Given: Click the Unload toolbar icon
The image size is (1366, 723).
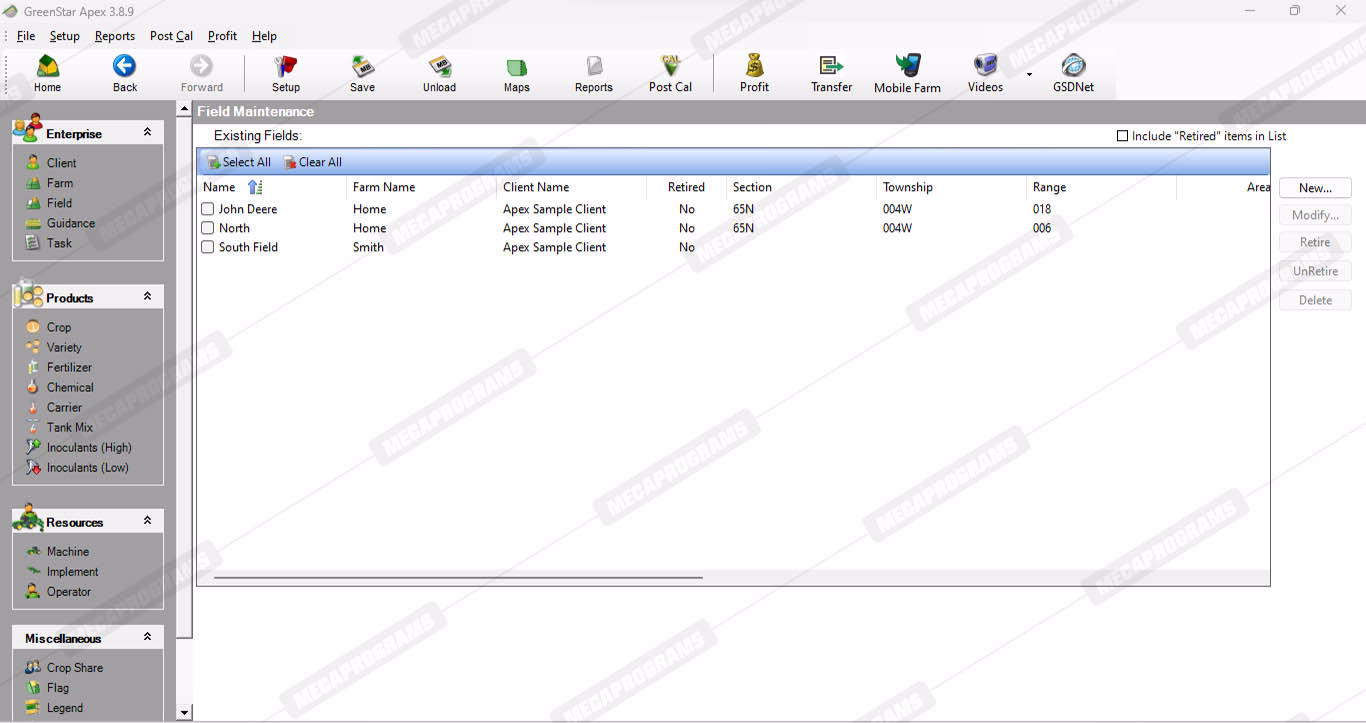Looking at the screenshot, I should (x=439, y=74).
